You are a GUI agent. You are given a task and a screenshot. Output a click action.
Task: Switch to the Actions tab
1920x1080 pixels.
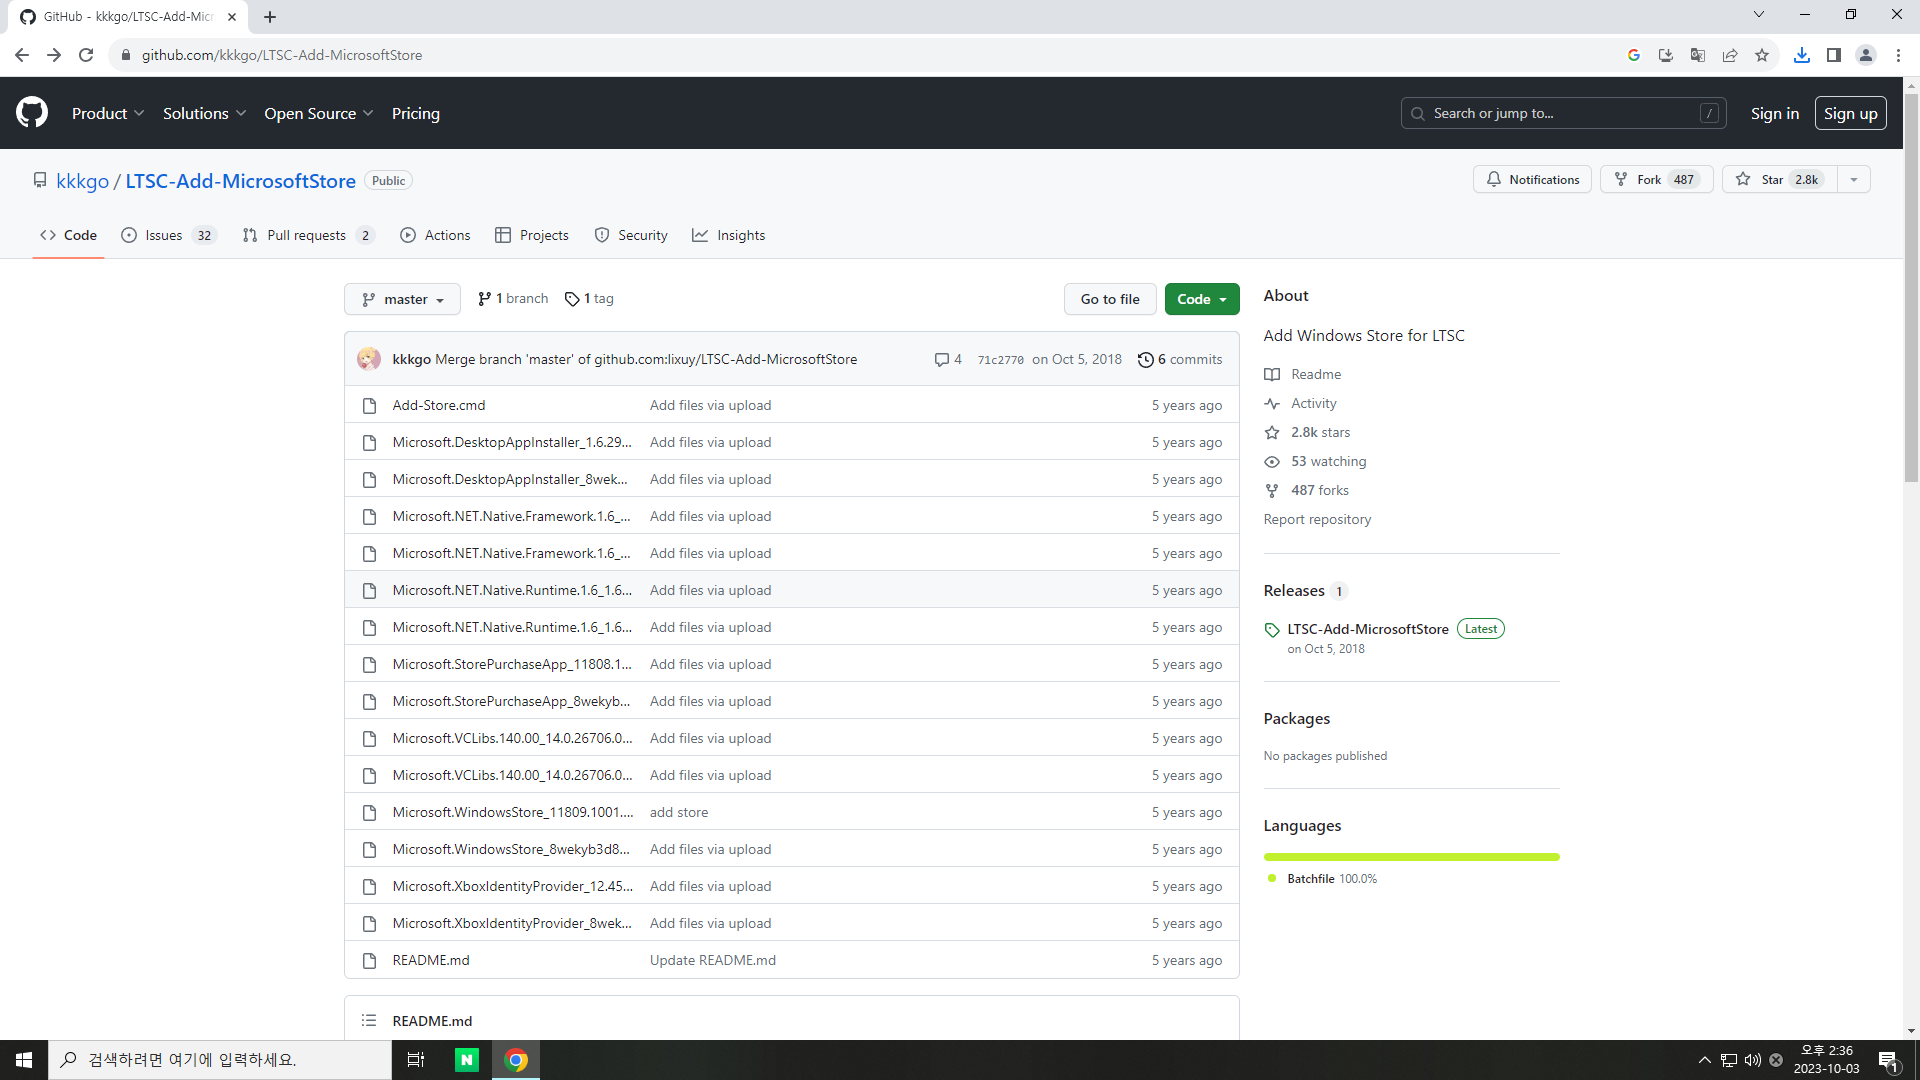click(x=435, y=235)
